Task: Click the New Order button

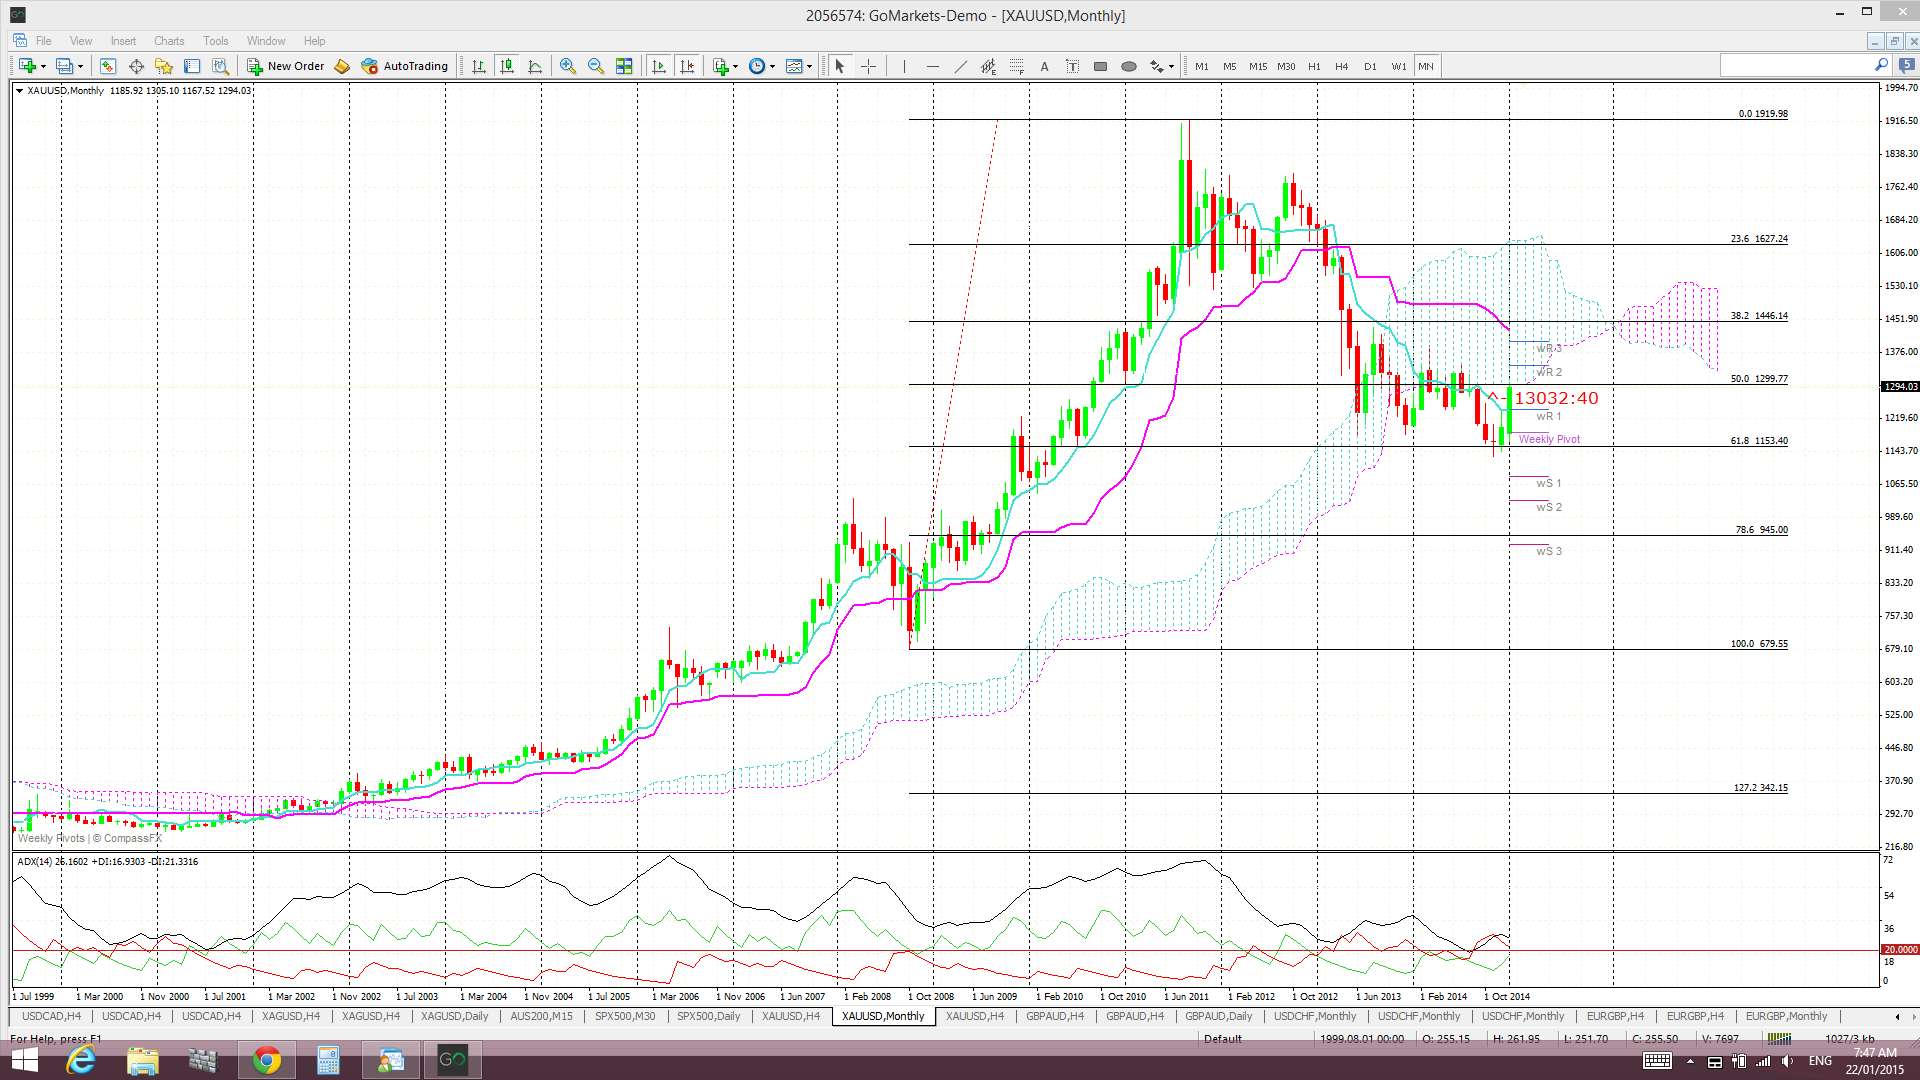Action: (286, 66)
